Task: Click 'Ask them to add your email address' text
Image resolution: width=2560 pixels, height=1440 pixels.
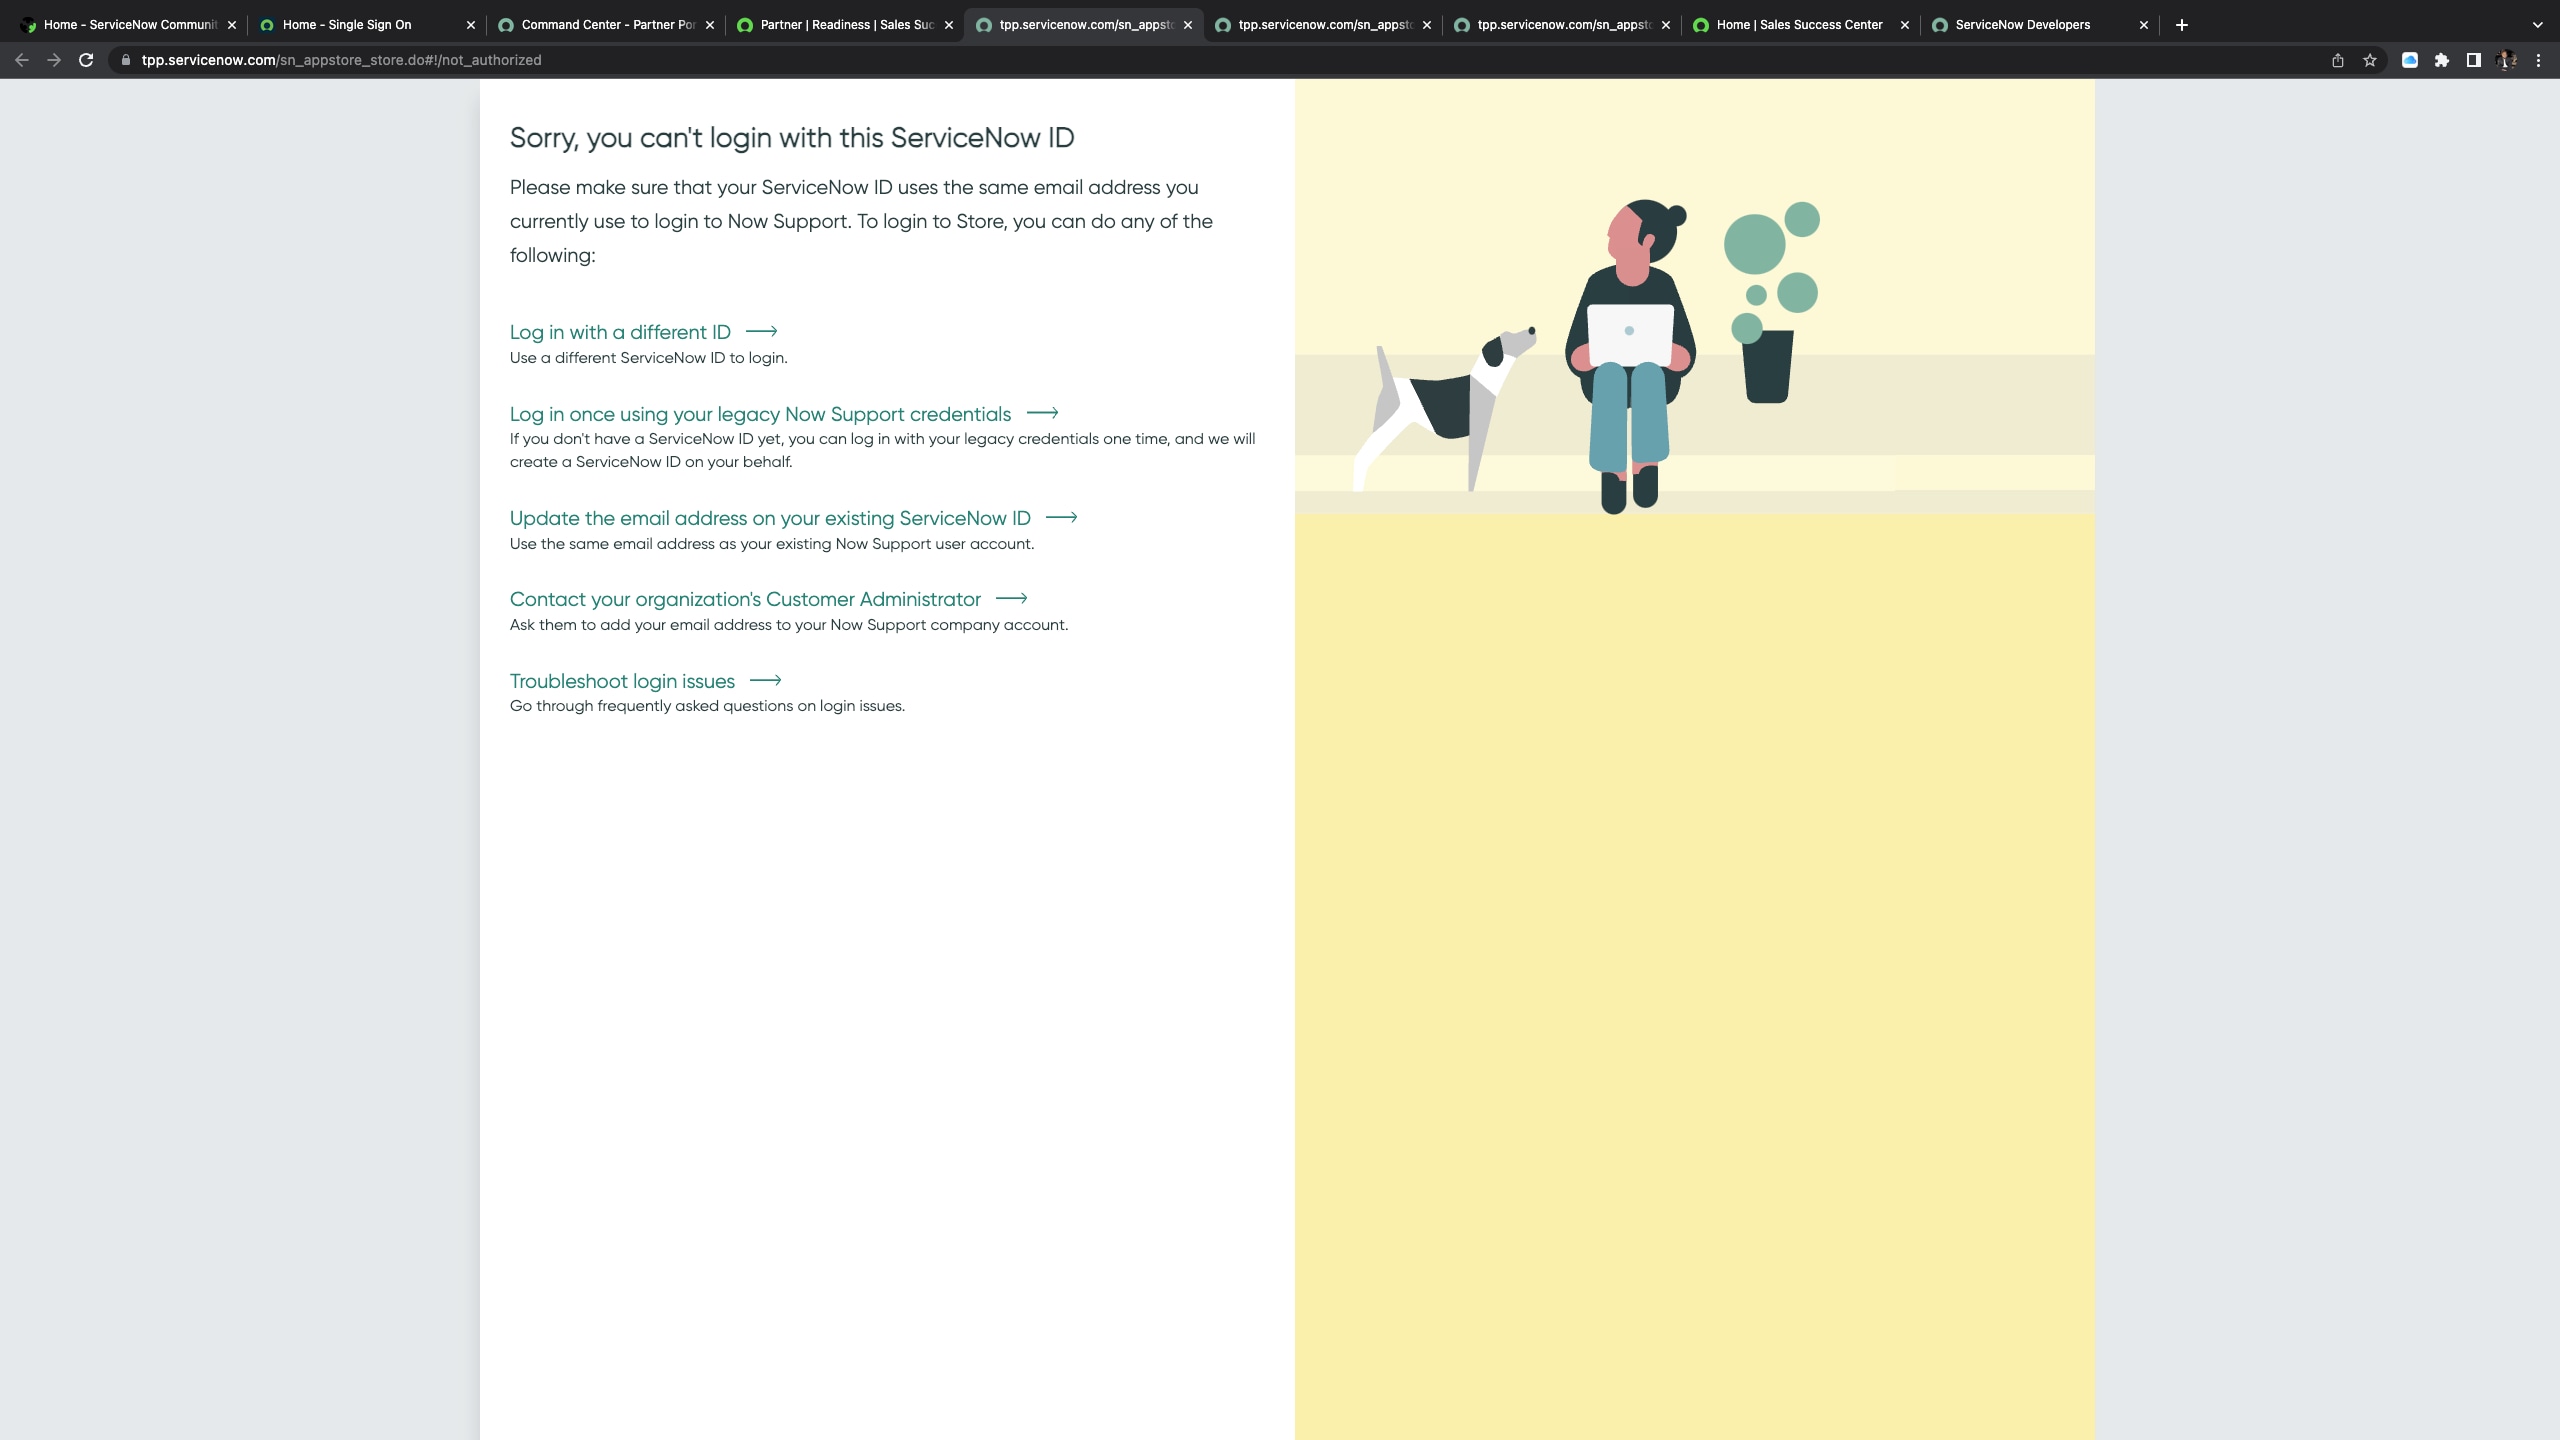Action: [789, 625]
